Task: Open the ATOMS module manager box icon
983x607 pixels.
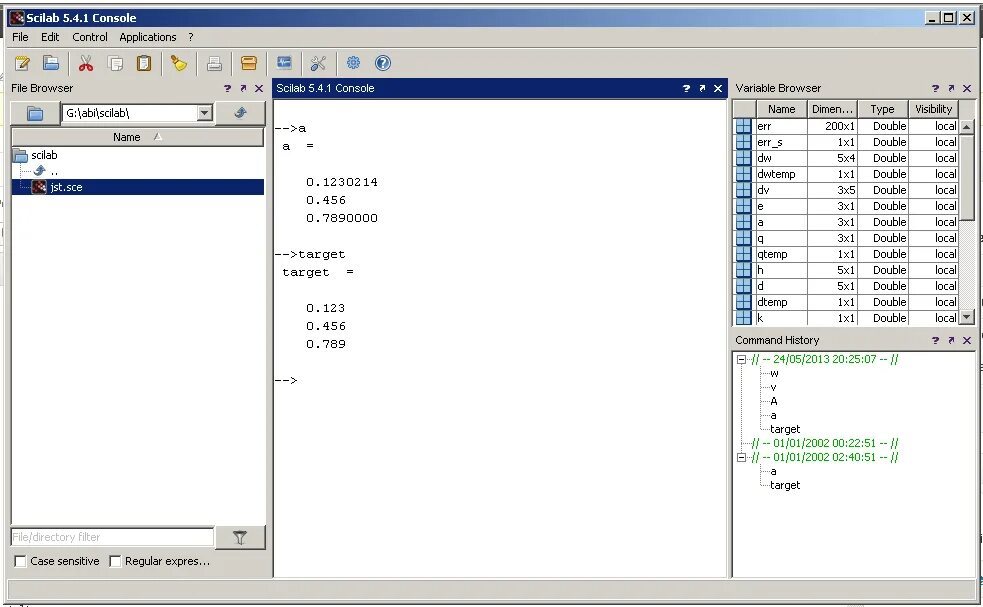Action: point(249,63)
